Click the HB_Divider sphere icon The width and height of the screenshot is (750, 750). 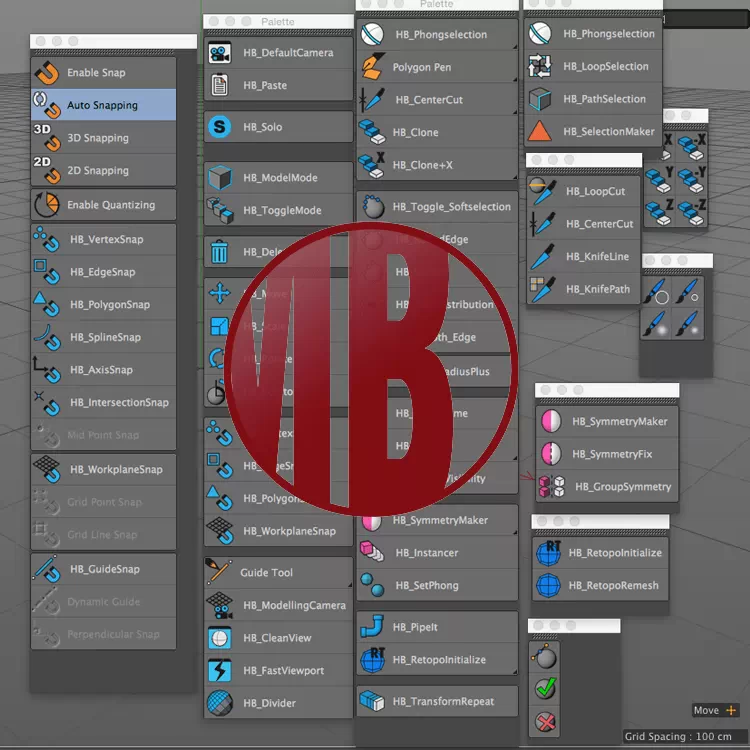click(220, 703)
